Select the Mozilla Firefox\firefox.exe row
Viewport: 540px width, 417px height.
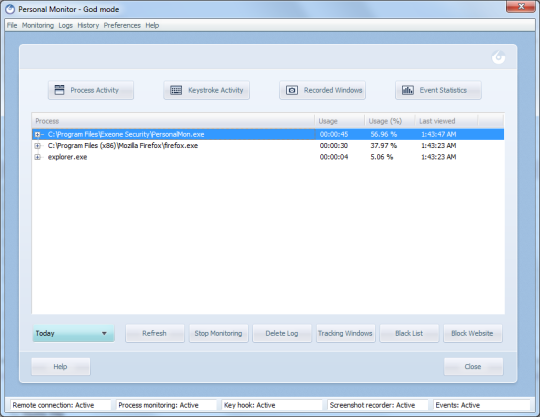point(268,146)
